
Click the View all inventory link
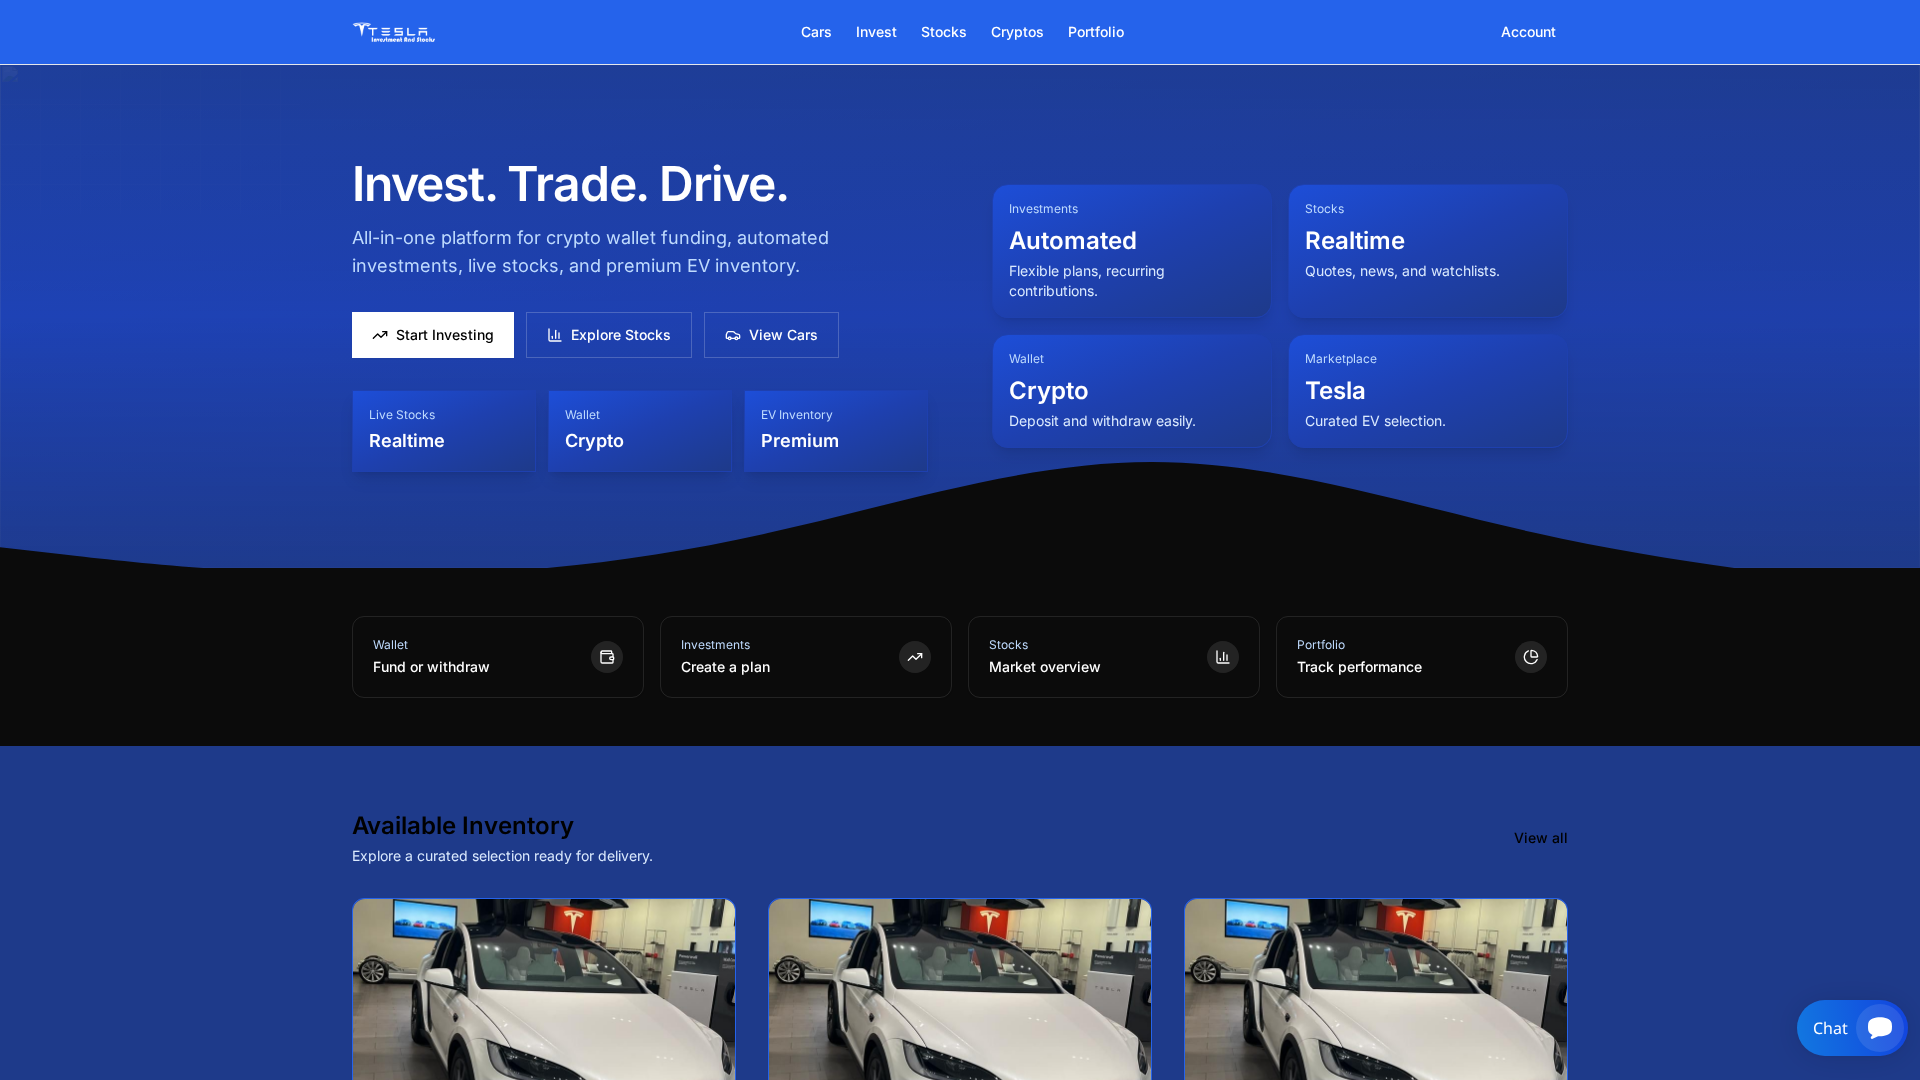click(x=1539, y=838)
